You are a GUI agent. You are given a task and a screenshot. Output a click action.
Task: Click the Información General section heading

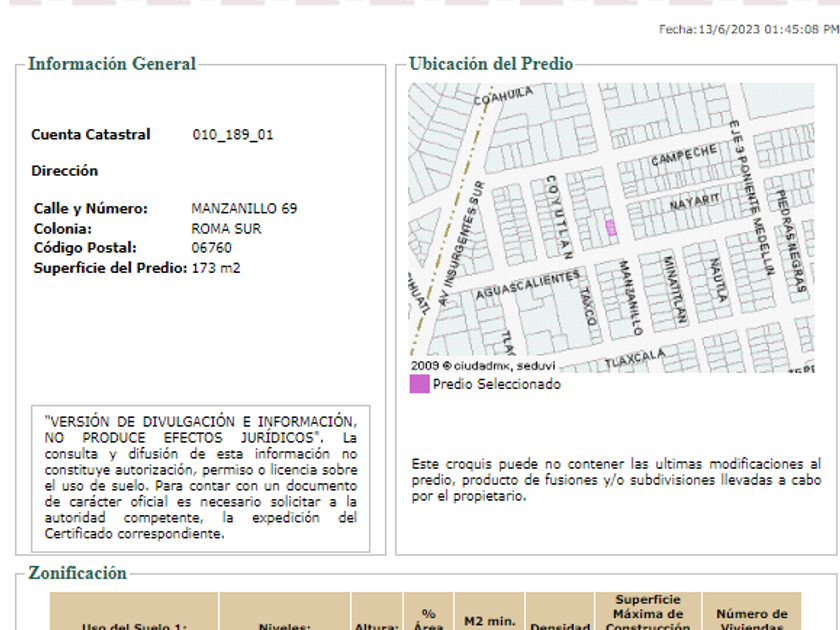tap(112, 64)
